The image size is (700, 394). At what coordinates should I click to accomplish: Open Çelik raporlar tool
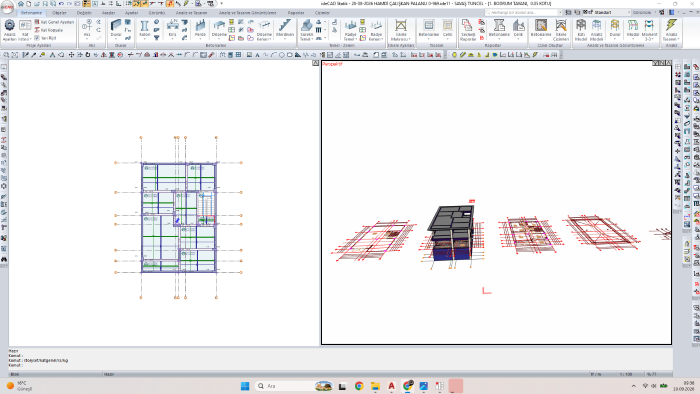pos(518,29)
